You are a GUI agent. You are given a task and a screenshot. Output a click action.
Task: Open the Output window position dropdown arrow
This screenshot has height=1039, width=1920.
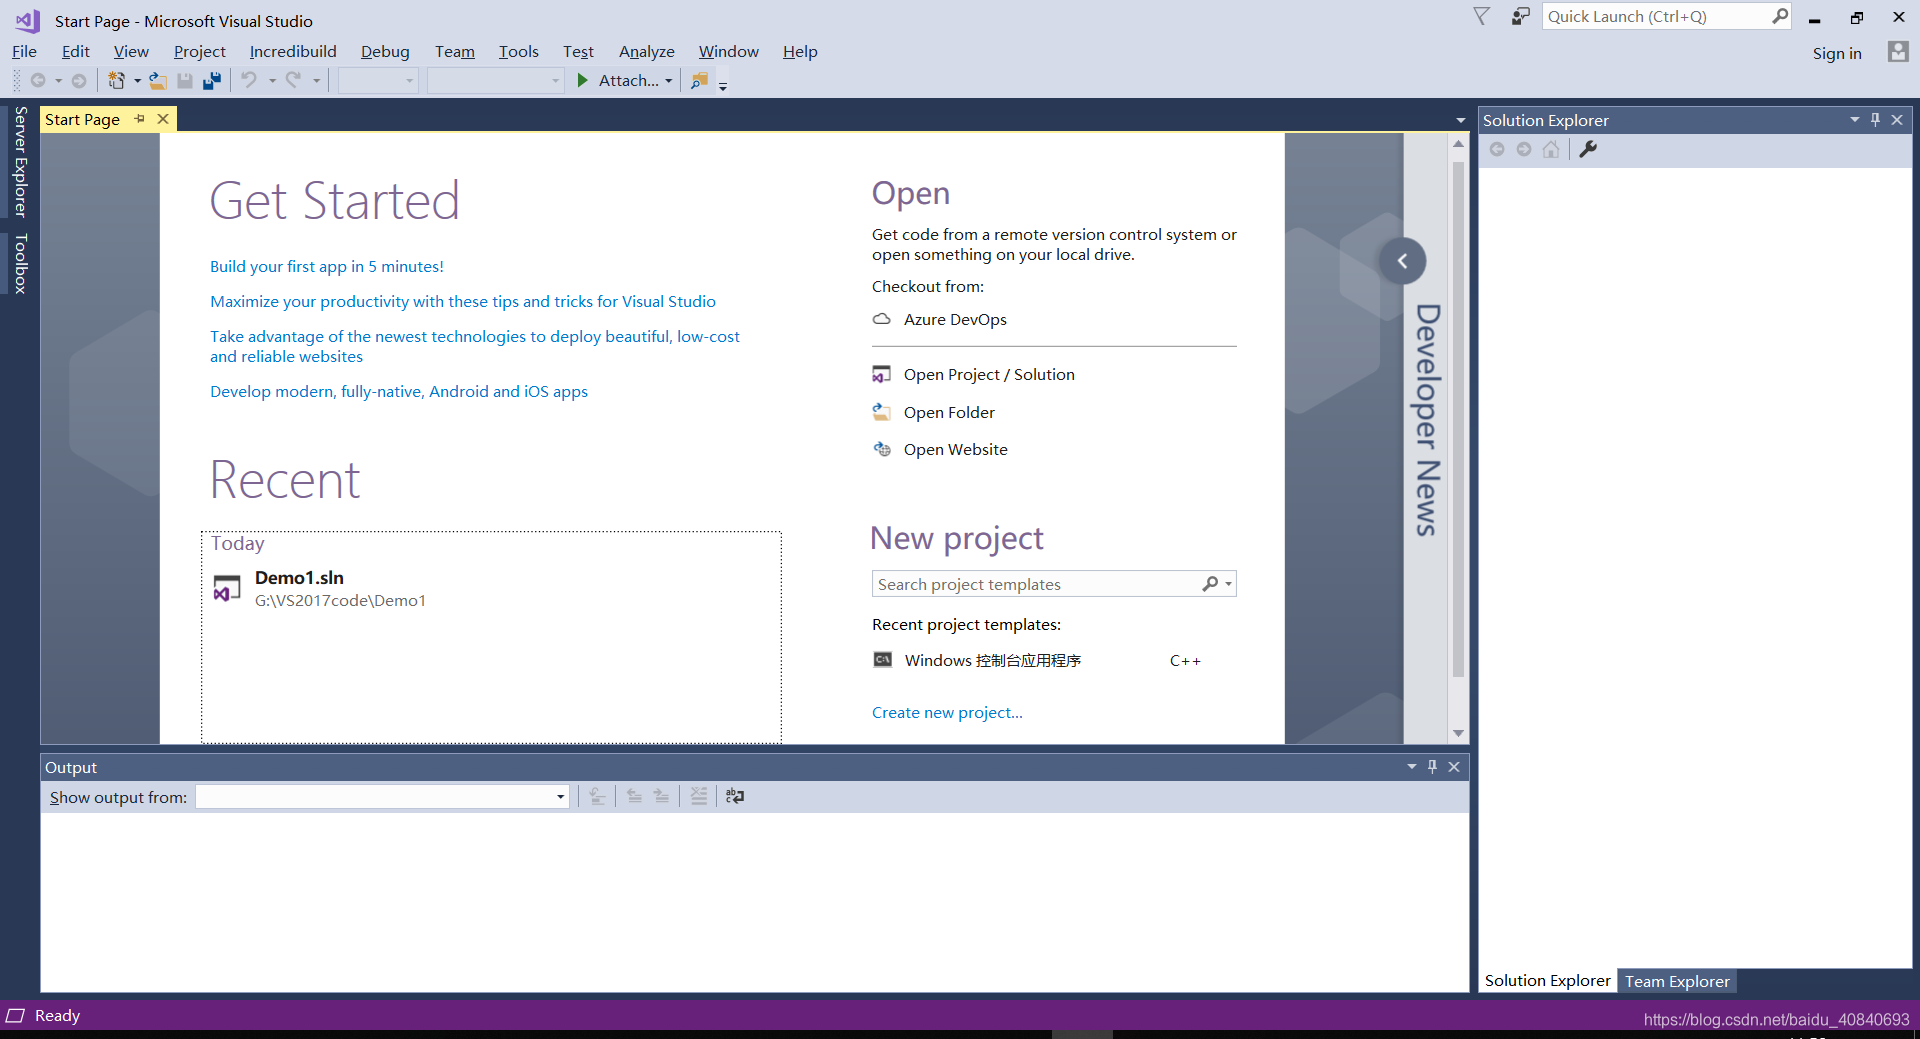coord(1411,767)
